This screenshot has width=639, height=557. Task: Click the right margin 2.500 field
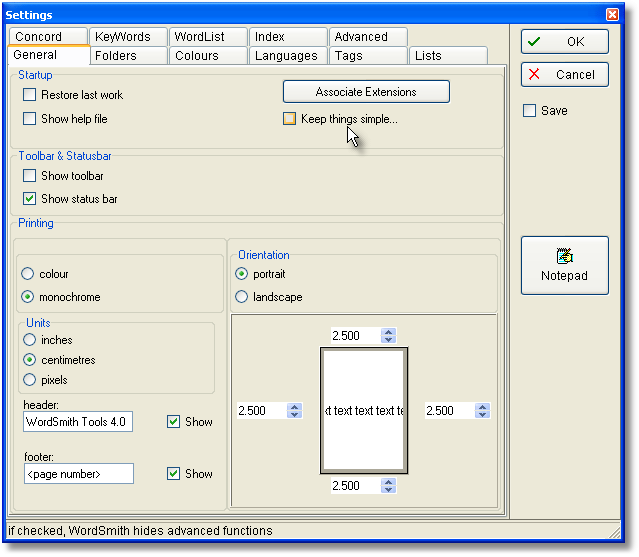[x=450, y=410]
